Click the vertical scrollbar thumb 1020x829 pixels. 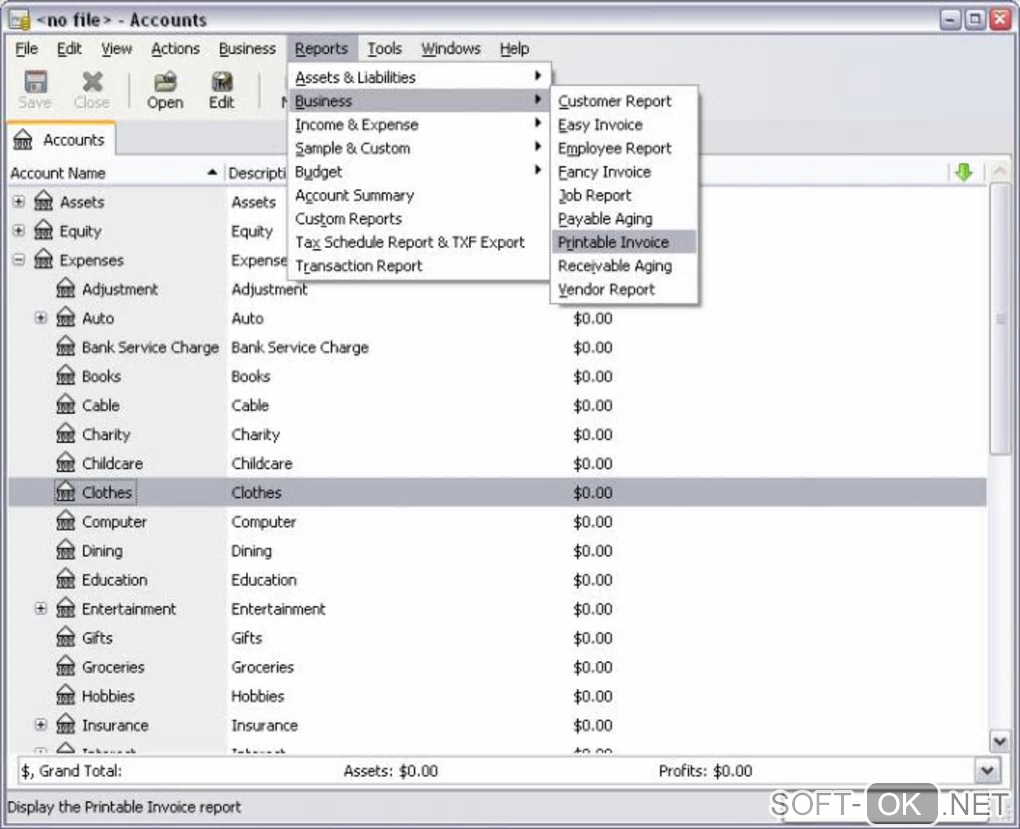tap(1000, 319)
